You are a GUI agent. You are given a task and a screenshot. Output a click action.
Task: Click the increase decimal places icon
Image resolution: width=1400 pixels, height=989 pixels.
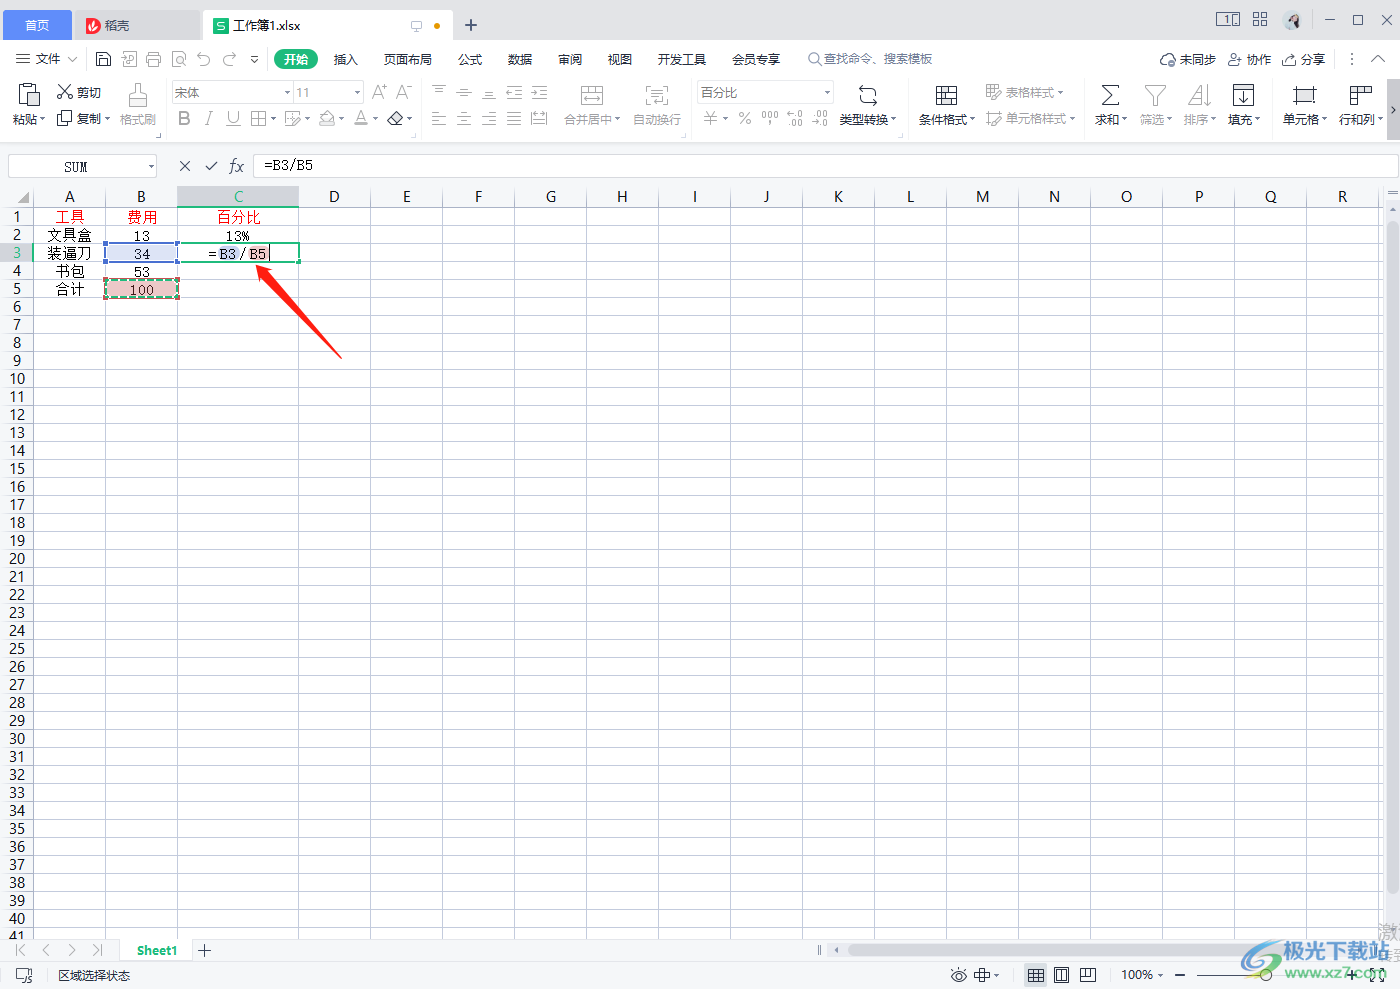[795, 118]
